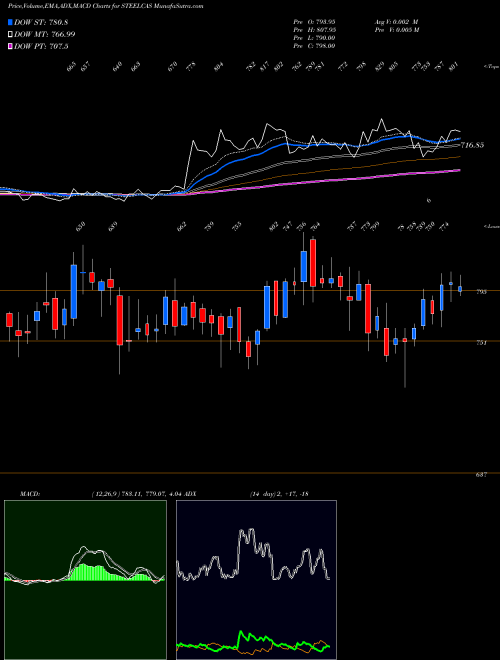Screen dimensions: 500x660
Task: Click the magenta DOW PT legend swatch
Action: (x=10, y=46)
